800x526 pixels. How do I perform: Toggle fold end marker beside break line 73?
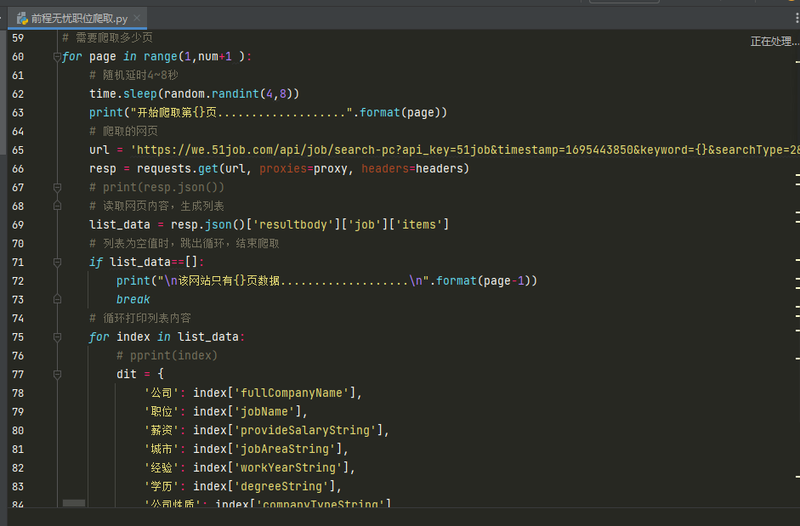coord(57,299)
